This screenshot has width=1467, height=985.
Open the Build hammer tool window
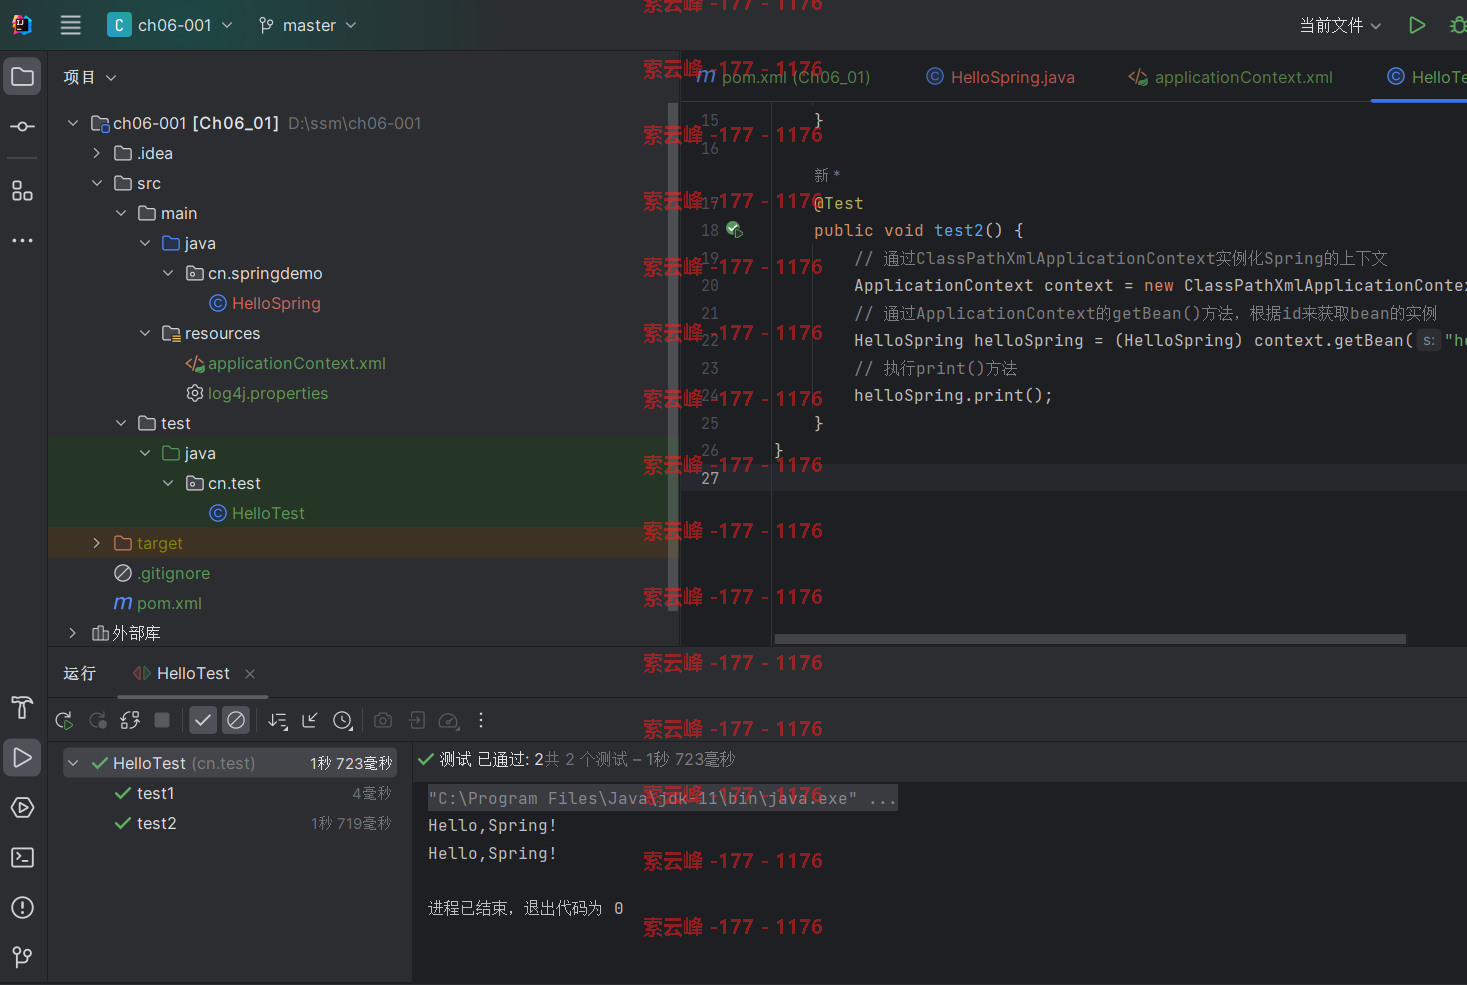click(22, 708)
